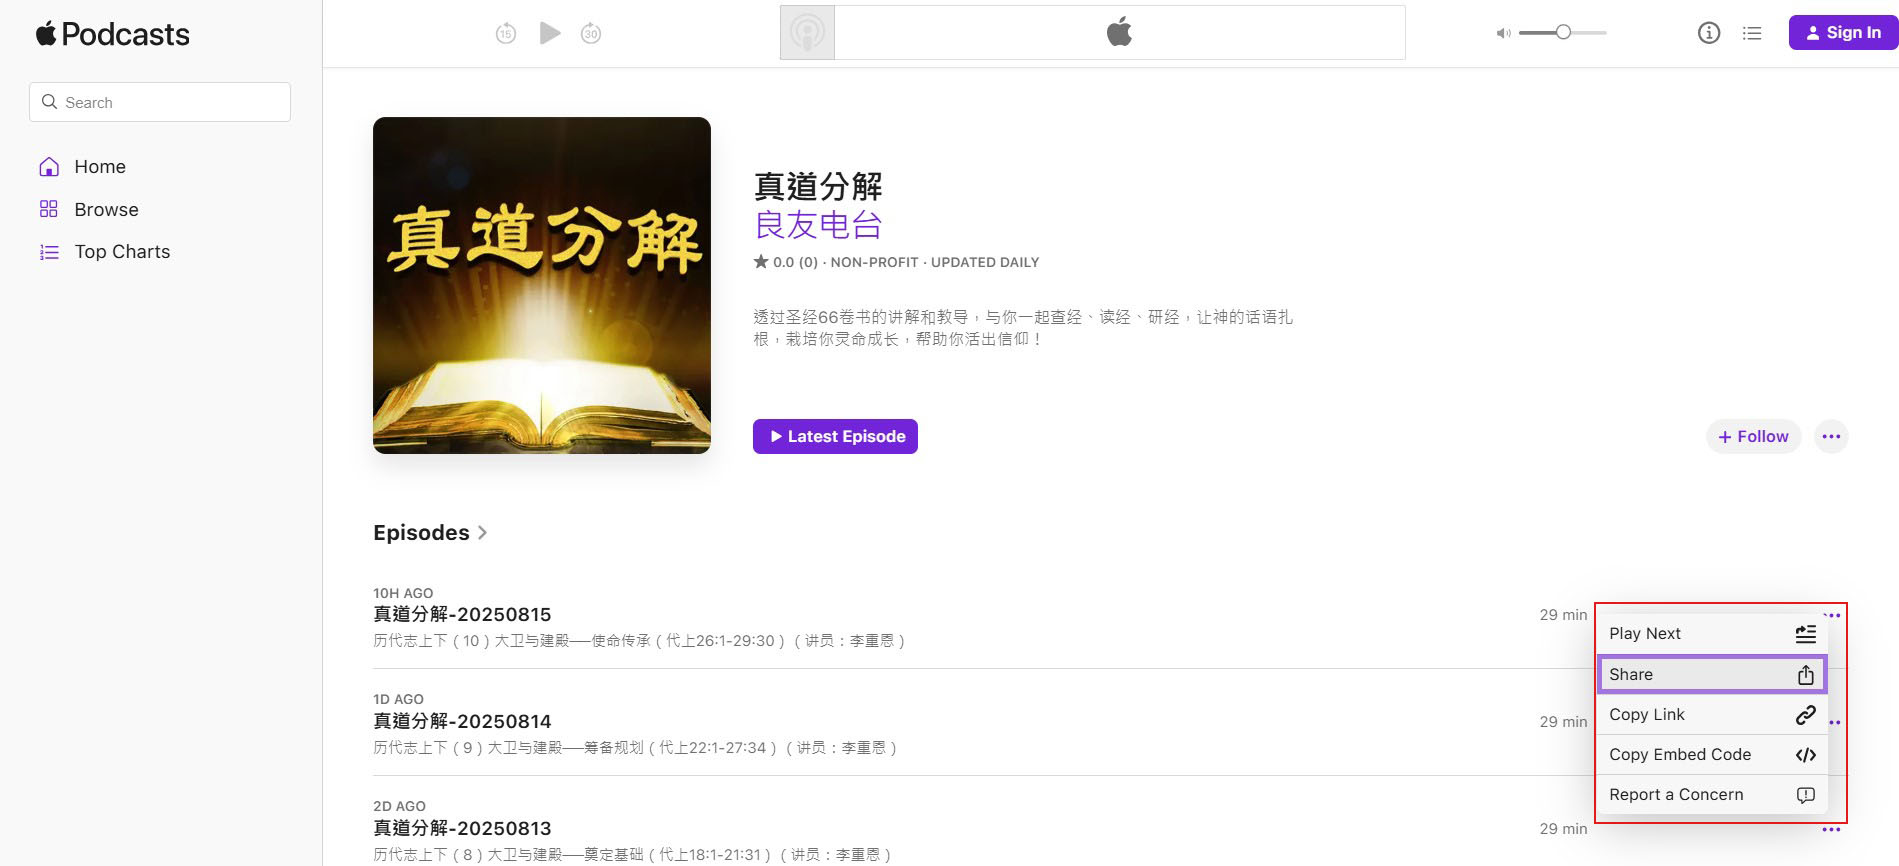Screen dimensions: 1899x866
Task: Select Copy Embed Code menu item
Action: pyautogui.click(x=1712, y=754)
